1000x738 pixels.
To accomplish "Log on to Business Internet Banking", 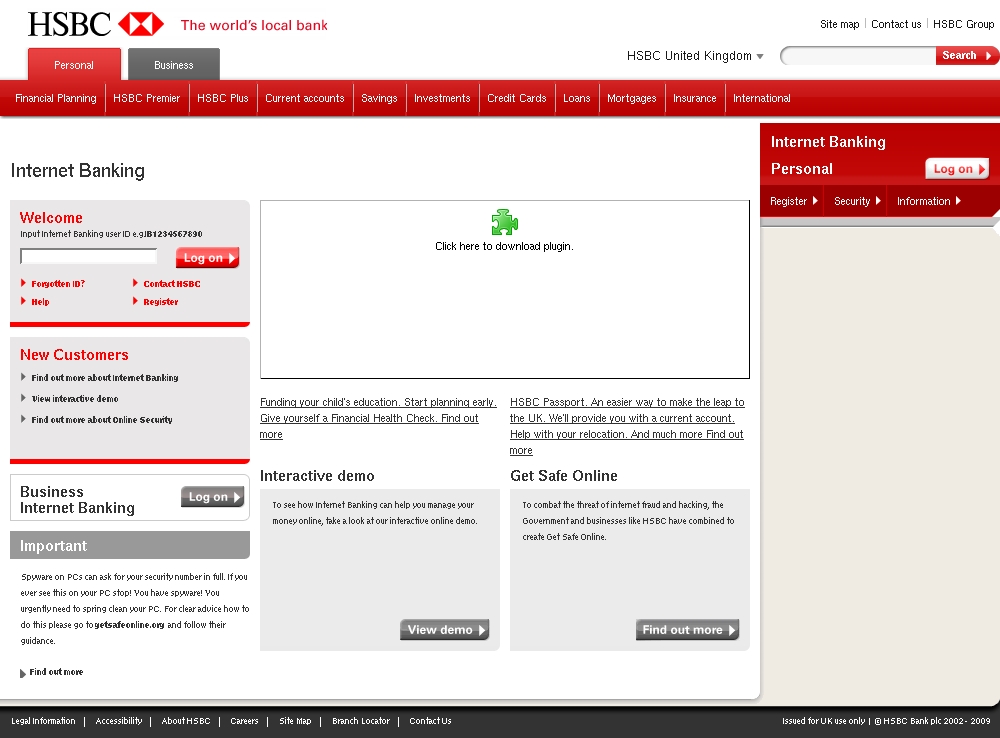I will [x=212, y=497].
